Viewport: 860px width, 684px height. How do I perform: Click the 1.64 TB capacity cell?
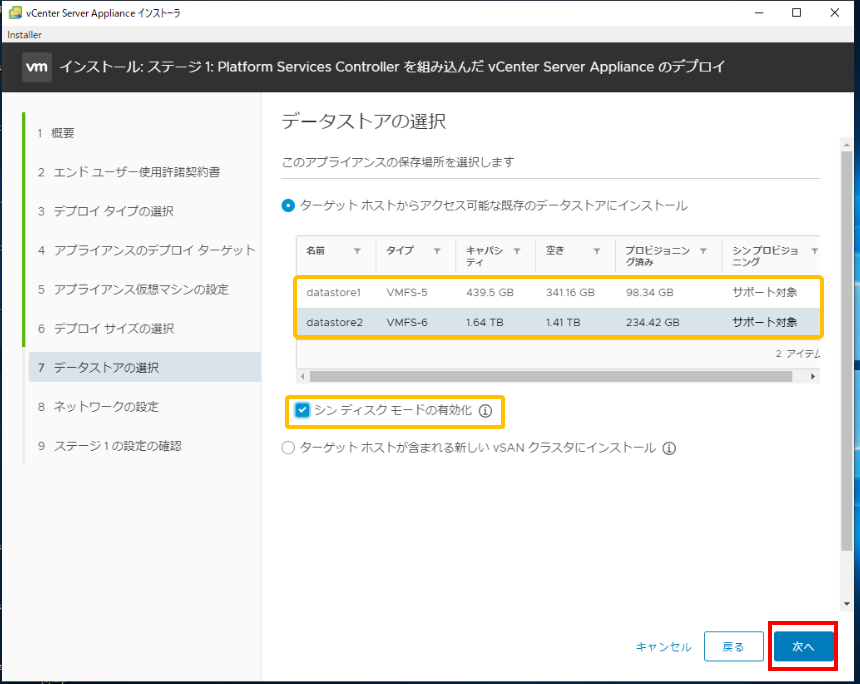(484, 323)
